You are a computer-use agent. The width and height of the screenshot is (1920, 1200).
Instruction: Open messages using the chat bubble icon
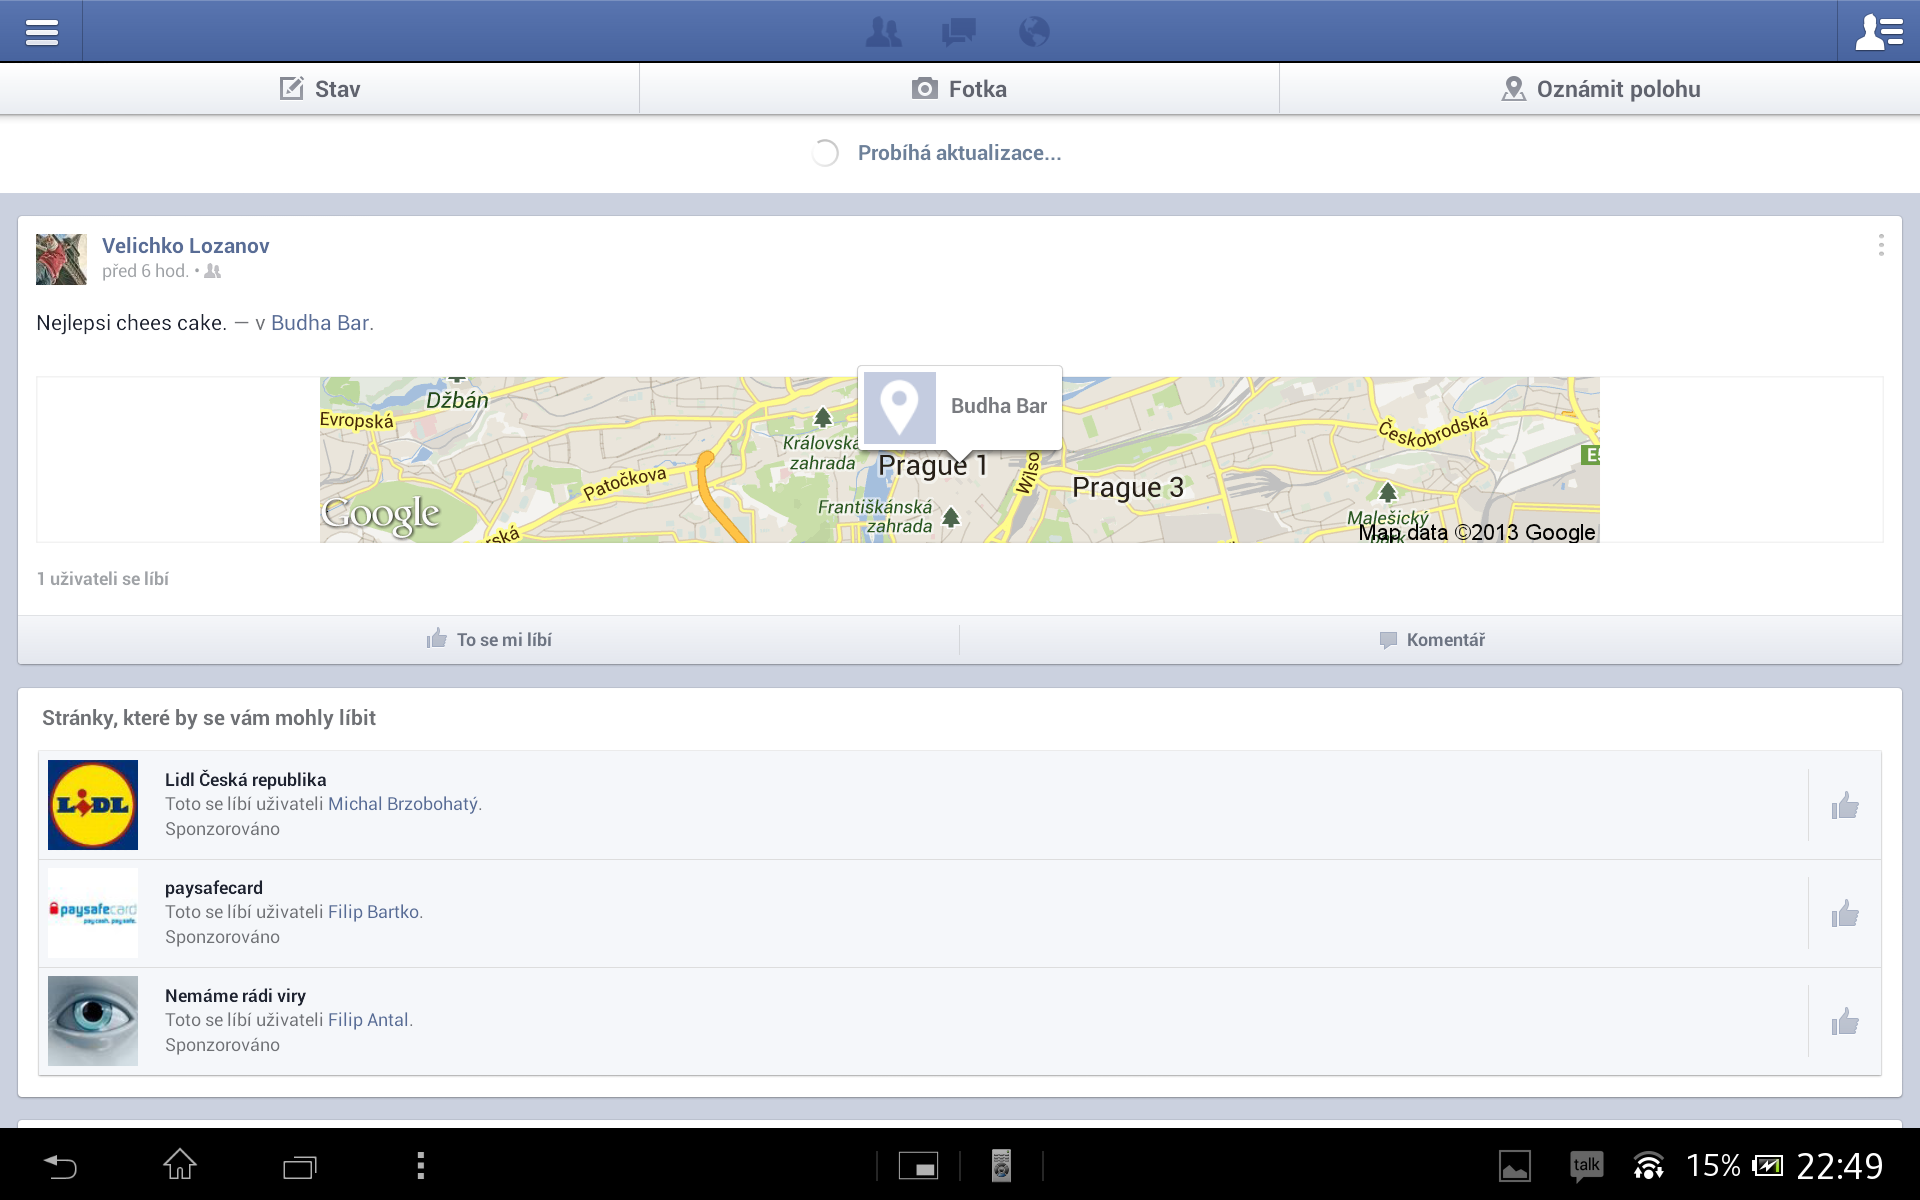[959, 31]
